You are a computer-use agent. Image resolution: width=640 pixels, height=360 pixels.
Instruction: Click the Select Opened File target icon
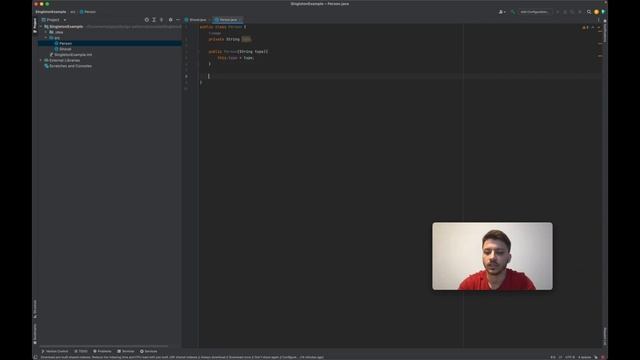coord(147,20)
